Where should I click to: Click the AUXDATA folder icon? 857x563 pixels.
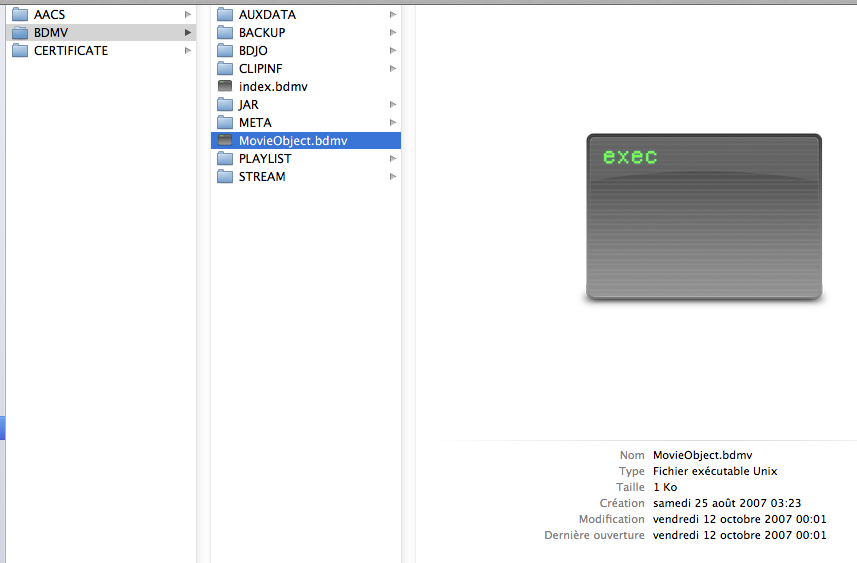(x=225, y=15)
